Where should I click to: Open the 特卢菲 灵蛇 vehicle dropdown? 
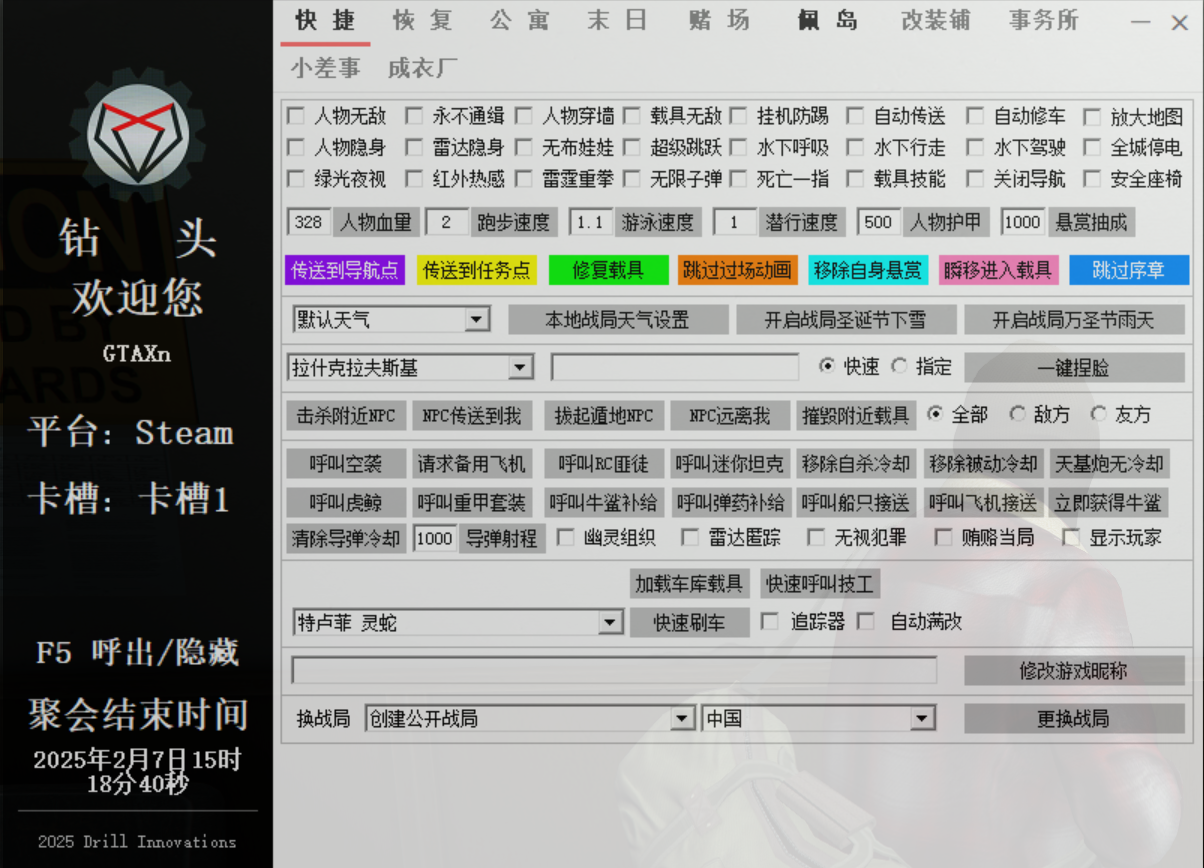pos(610,623)
